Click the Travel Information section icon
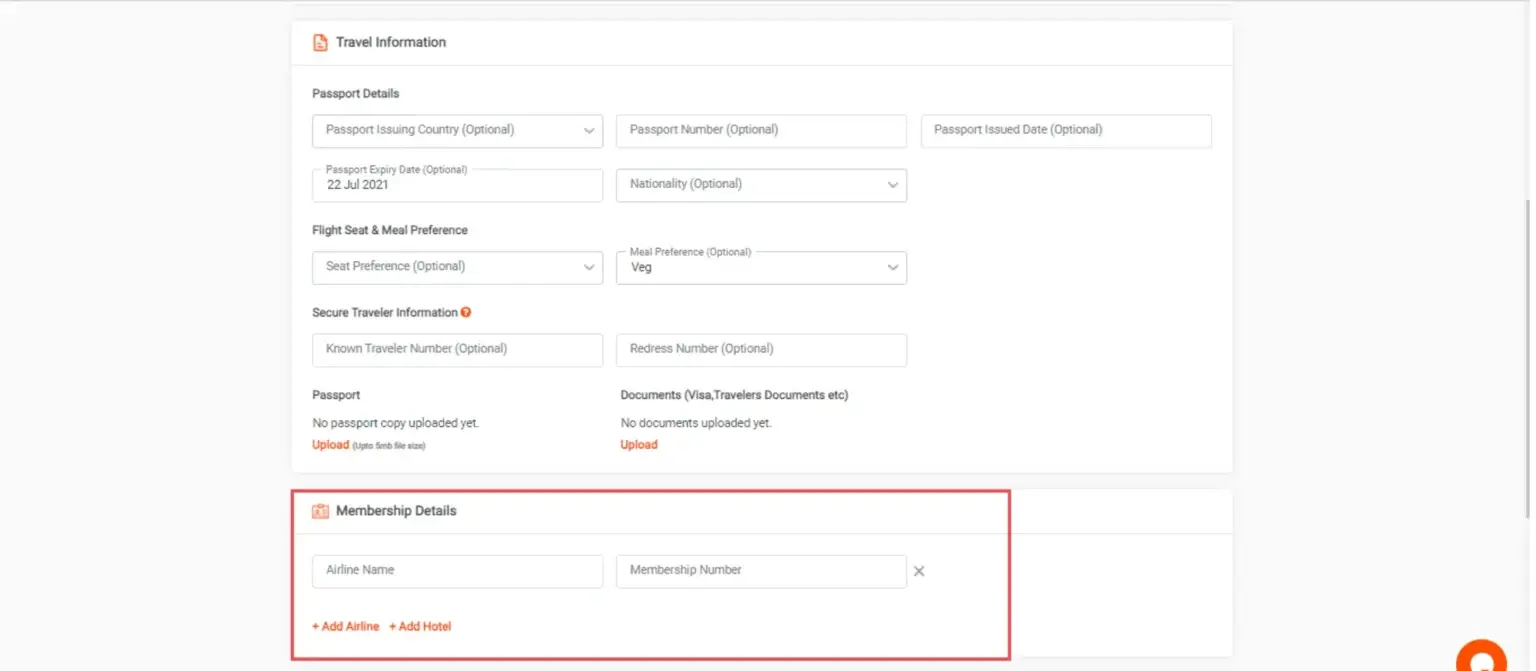Image resolution: width=1536 pixels, height=671 pixels. point(320,43)
